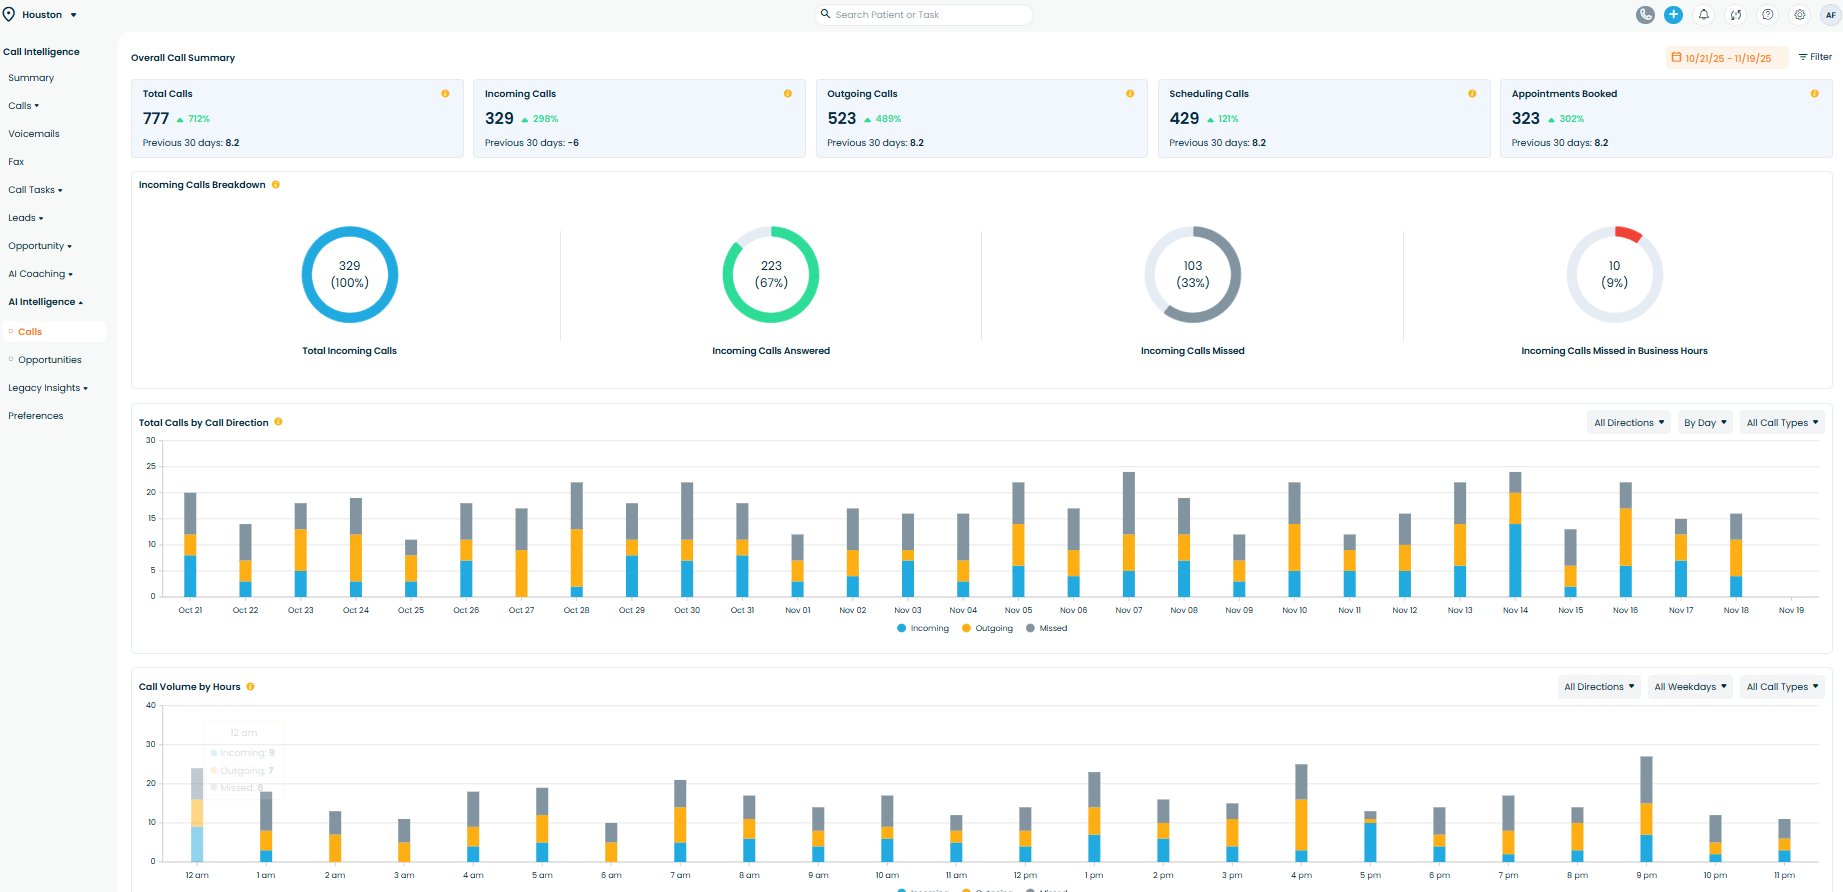Click the Total Calls info icon

tap(445, 94)
